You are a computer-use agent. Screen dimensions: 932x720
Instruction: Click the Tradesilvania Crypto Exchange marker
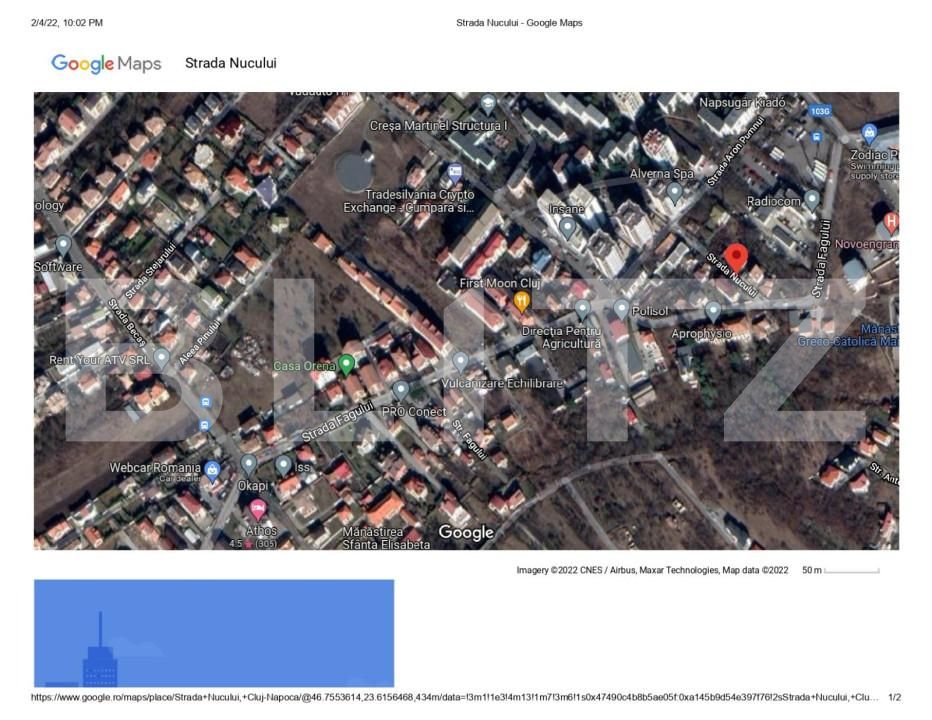[x=455, y=173]
